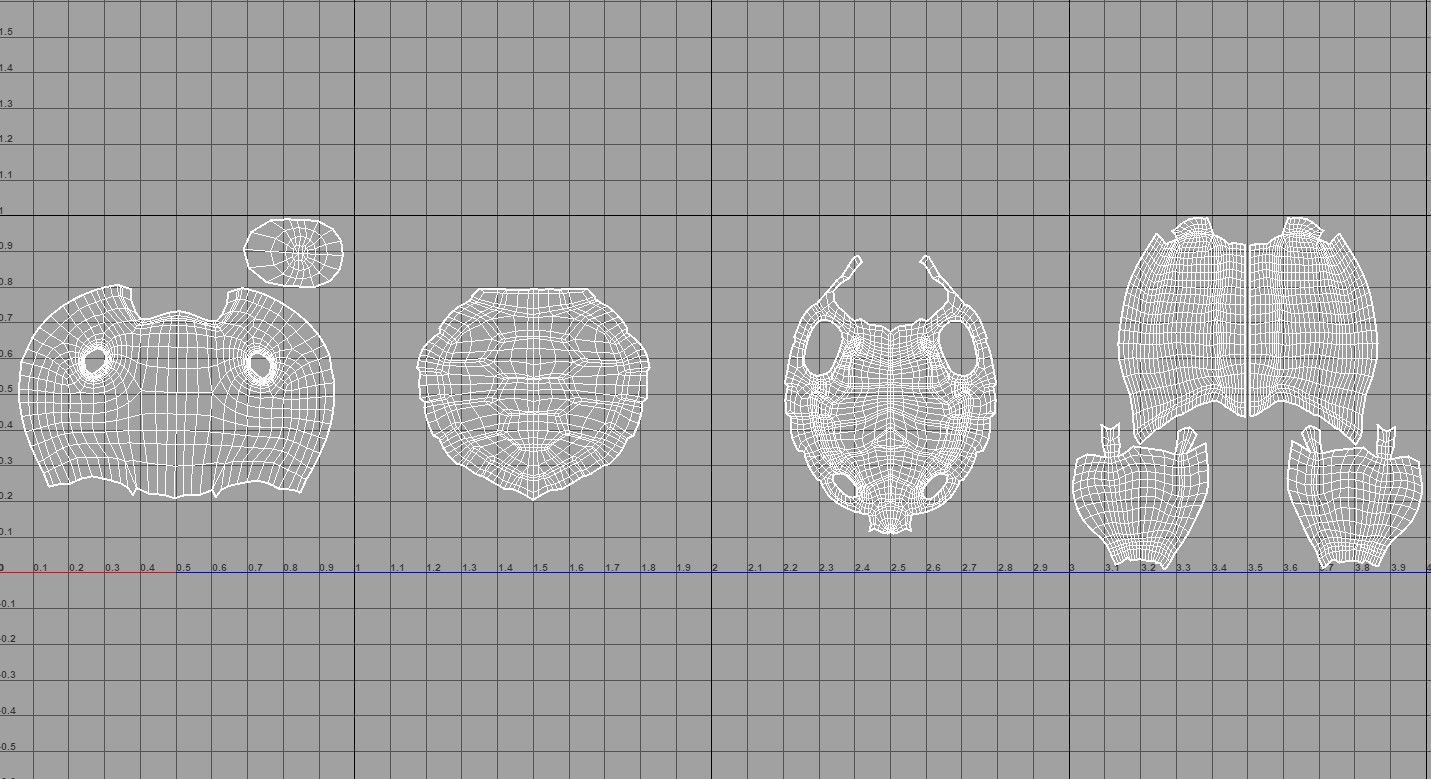1431x779 pixels.
Task: Click the '1.8' label on the horizontal axis
Action: pyautogui.click(x=648, y=568)
